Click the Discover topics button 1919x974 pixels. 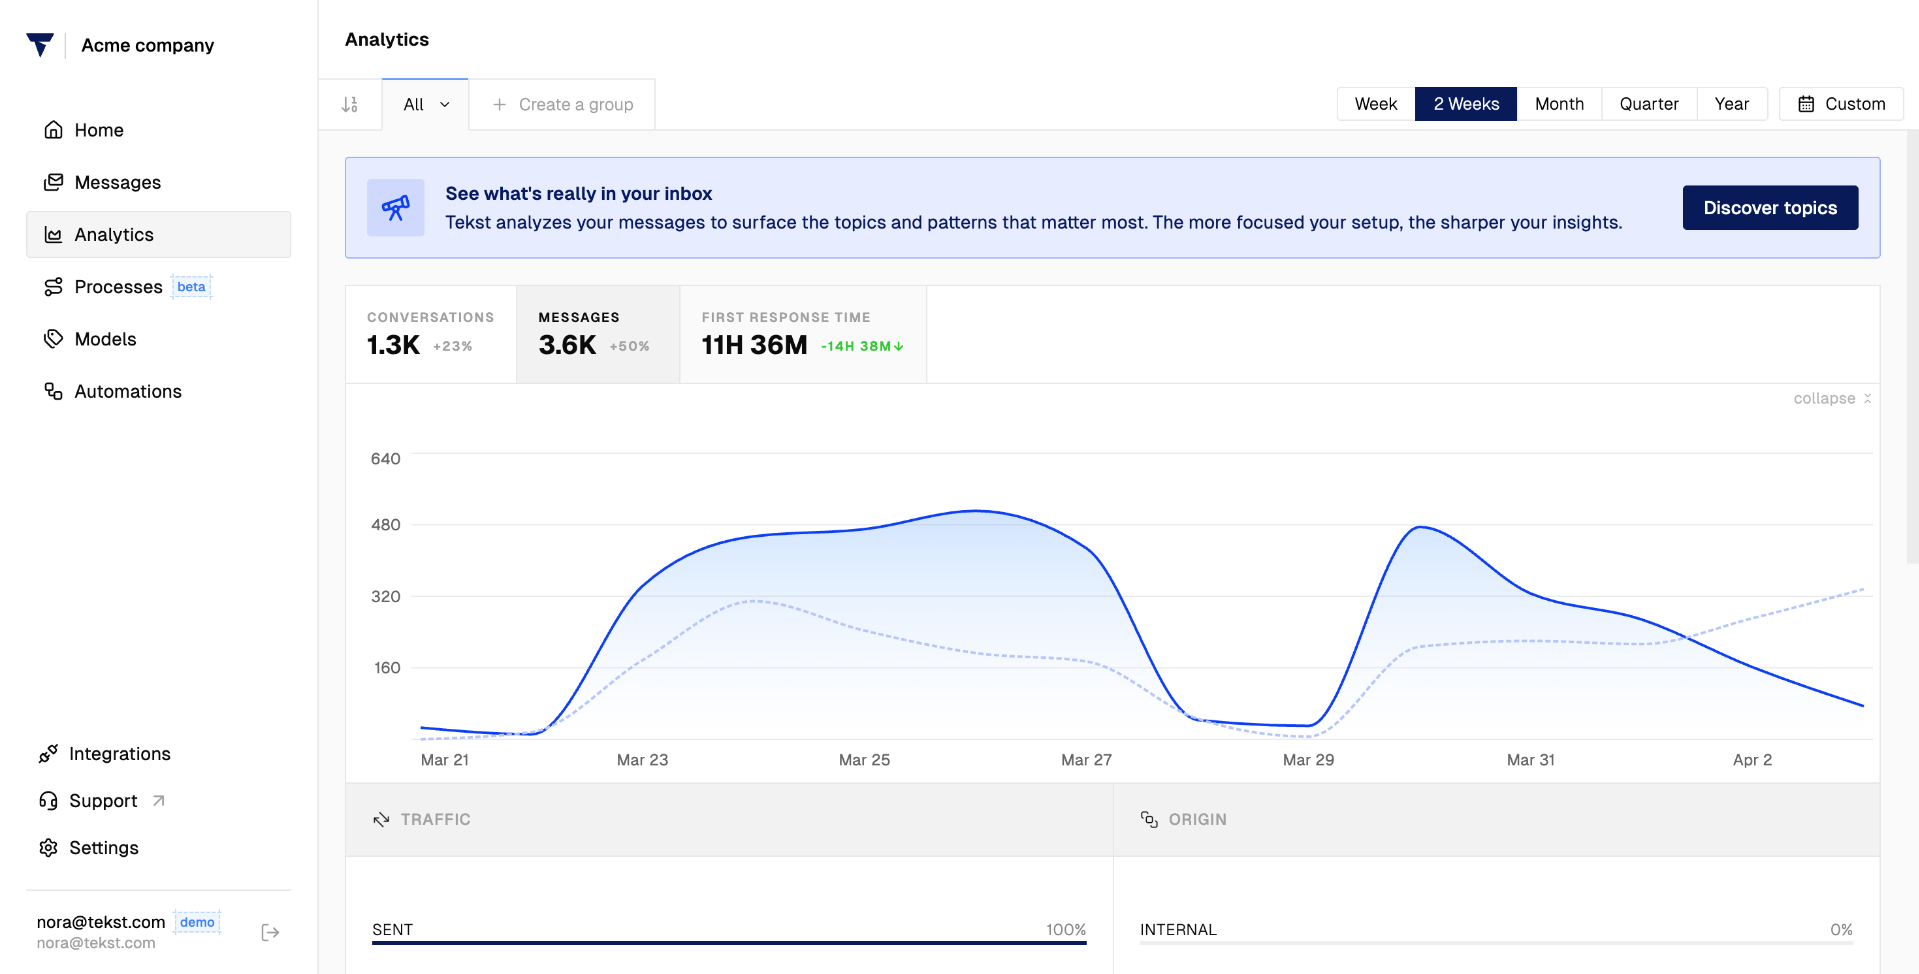pyautogui.click(x=1770, y=208)
